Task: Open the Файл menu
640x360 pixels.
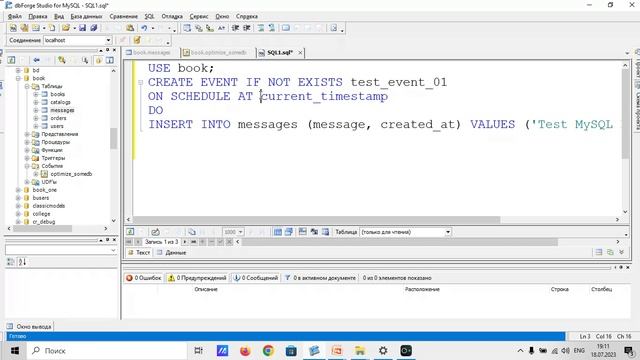Action: click(x=15, y=16)
